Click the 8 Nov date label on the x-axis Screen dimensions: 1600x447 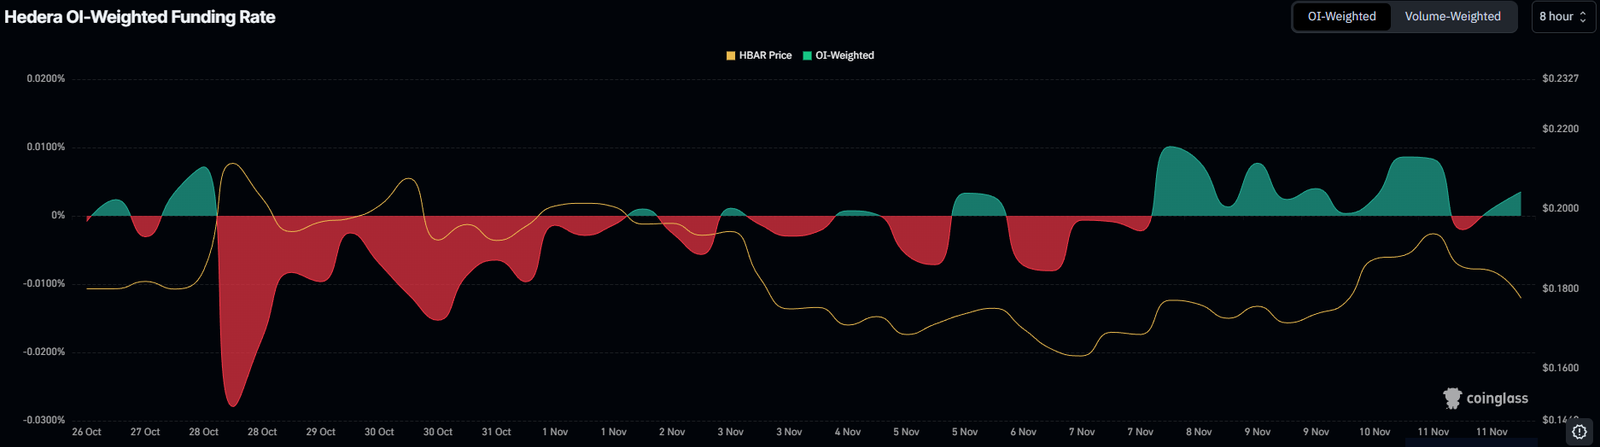pyautogui.click(x=1199, y=432)
